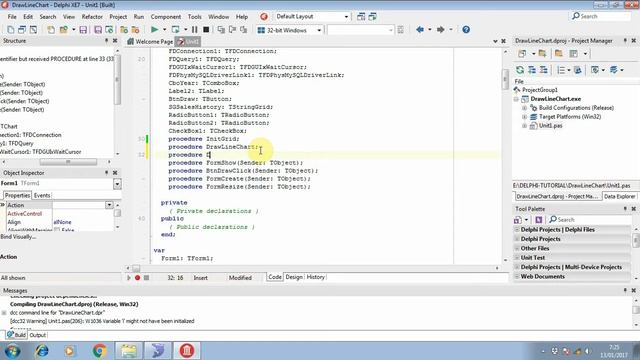Screen dimensions: 640x360
Task: Expand the Unit1.pas tree node
Action: (x=524, y=126)
